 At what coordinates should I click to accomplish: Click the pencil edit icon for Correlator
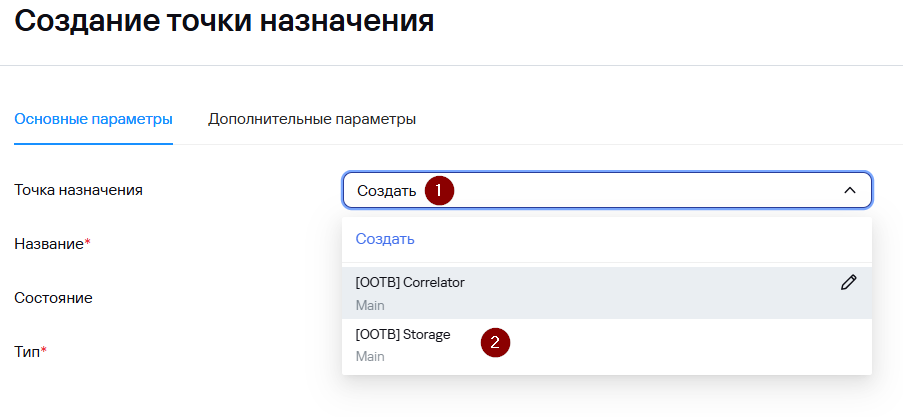[849, 283]
